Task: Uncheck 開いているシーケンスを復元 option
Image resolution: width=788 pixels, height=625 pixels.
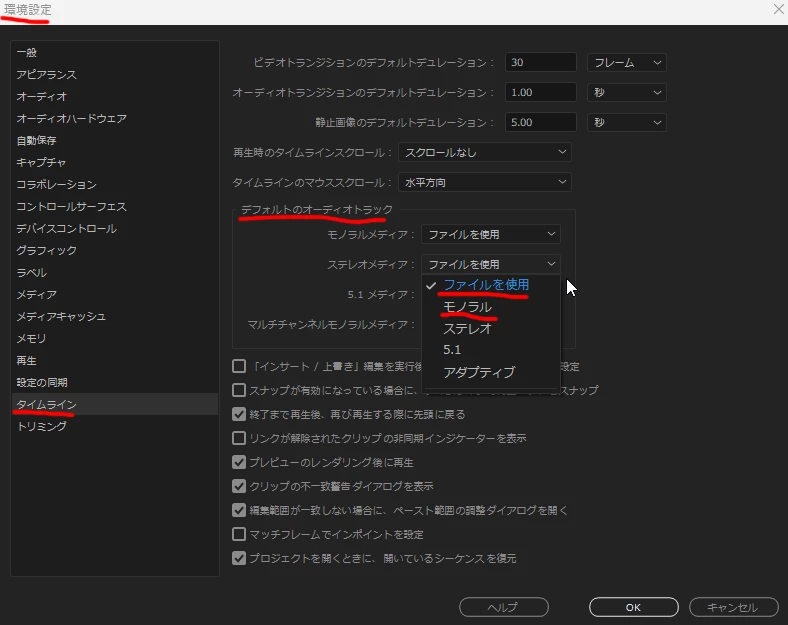Action: pyautogui.click(x=239, y=558)
